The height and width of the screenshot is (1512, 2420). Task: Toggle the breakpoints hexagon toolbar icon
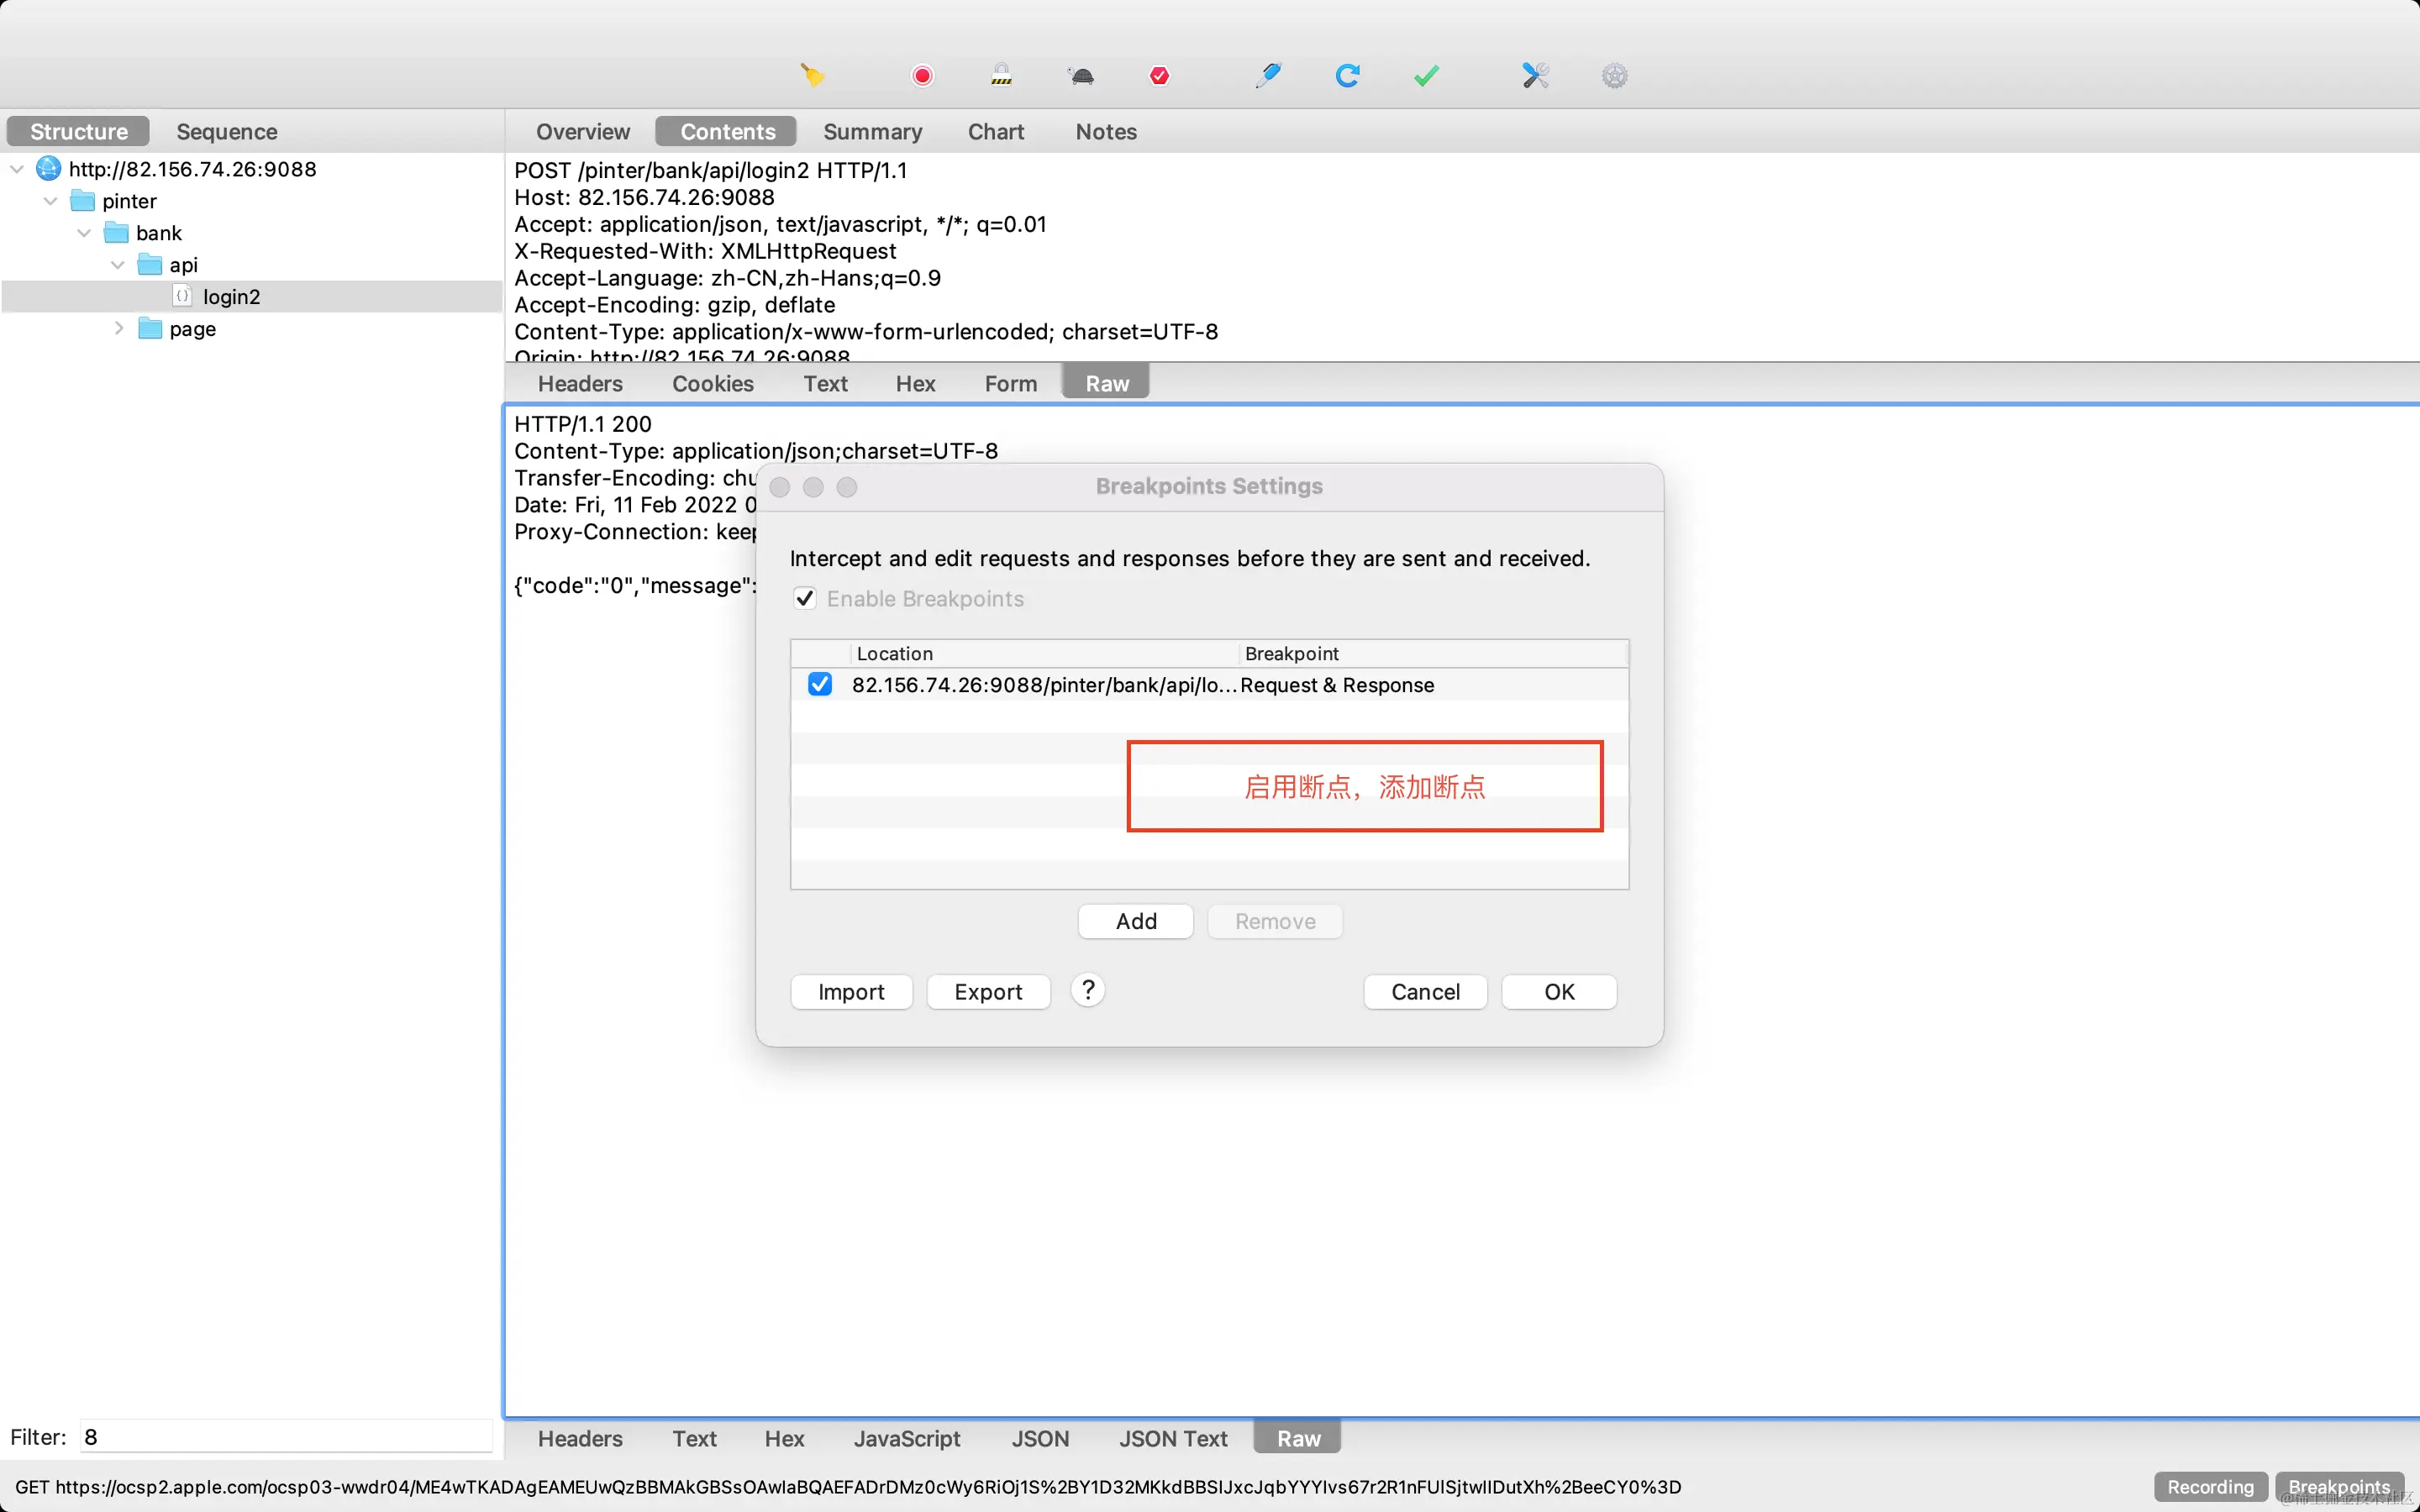[x=1159, y=76]
